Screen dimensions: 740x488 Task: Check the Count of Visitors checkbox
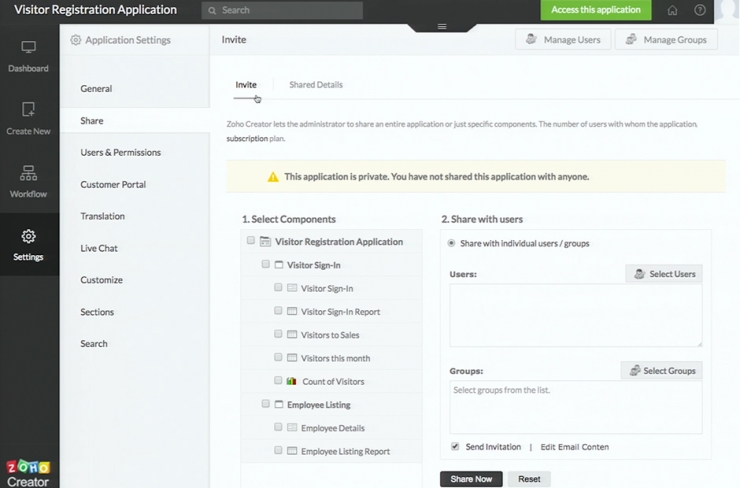278,380
